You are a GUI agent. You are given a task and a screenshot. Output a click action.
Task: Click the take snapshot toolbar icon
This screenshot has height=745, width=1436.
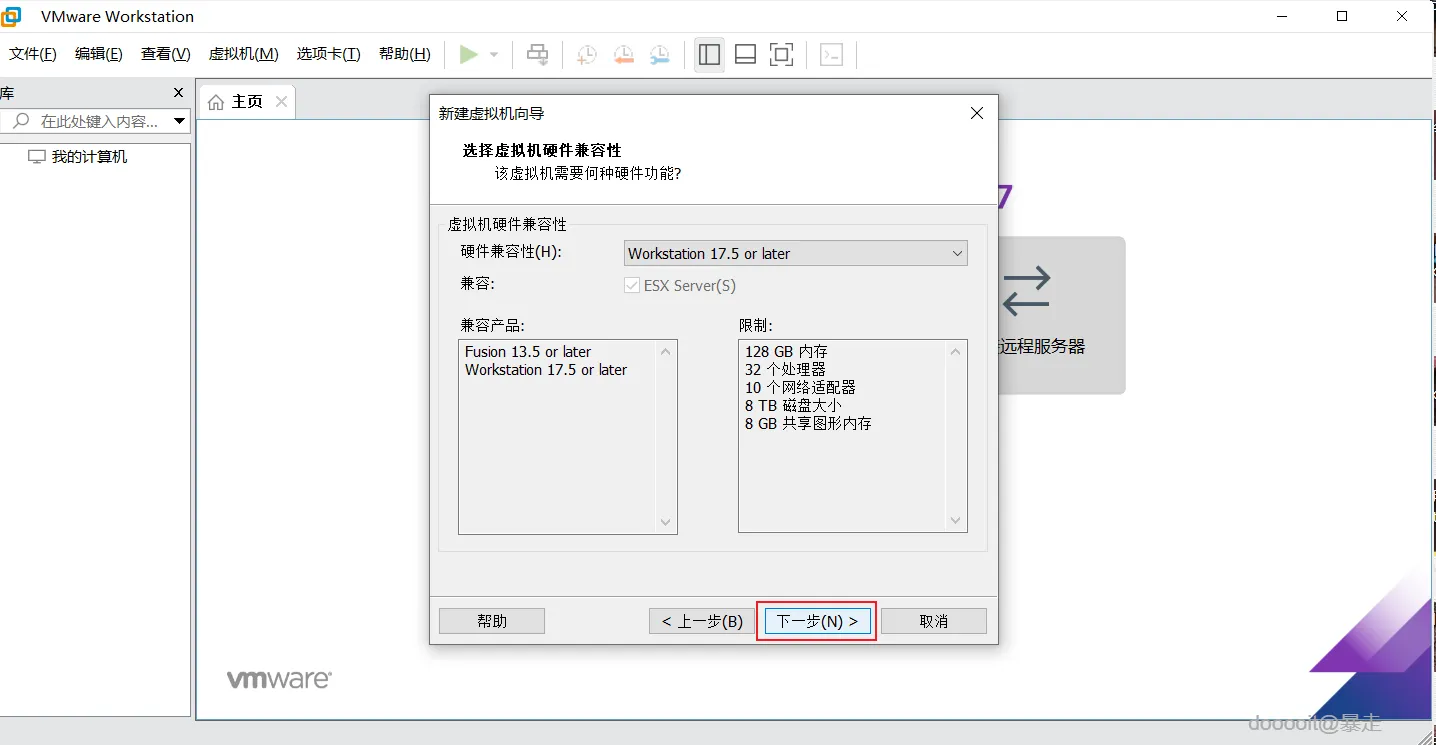[x=587, y=54]
